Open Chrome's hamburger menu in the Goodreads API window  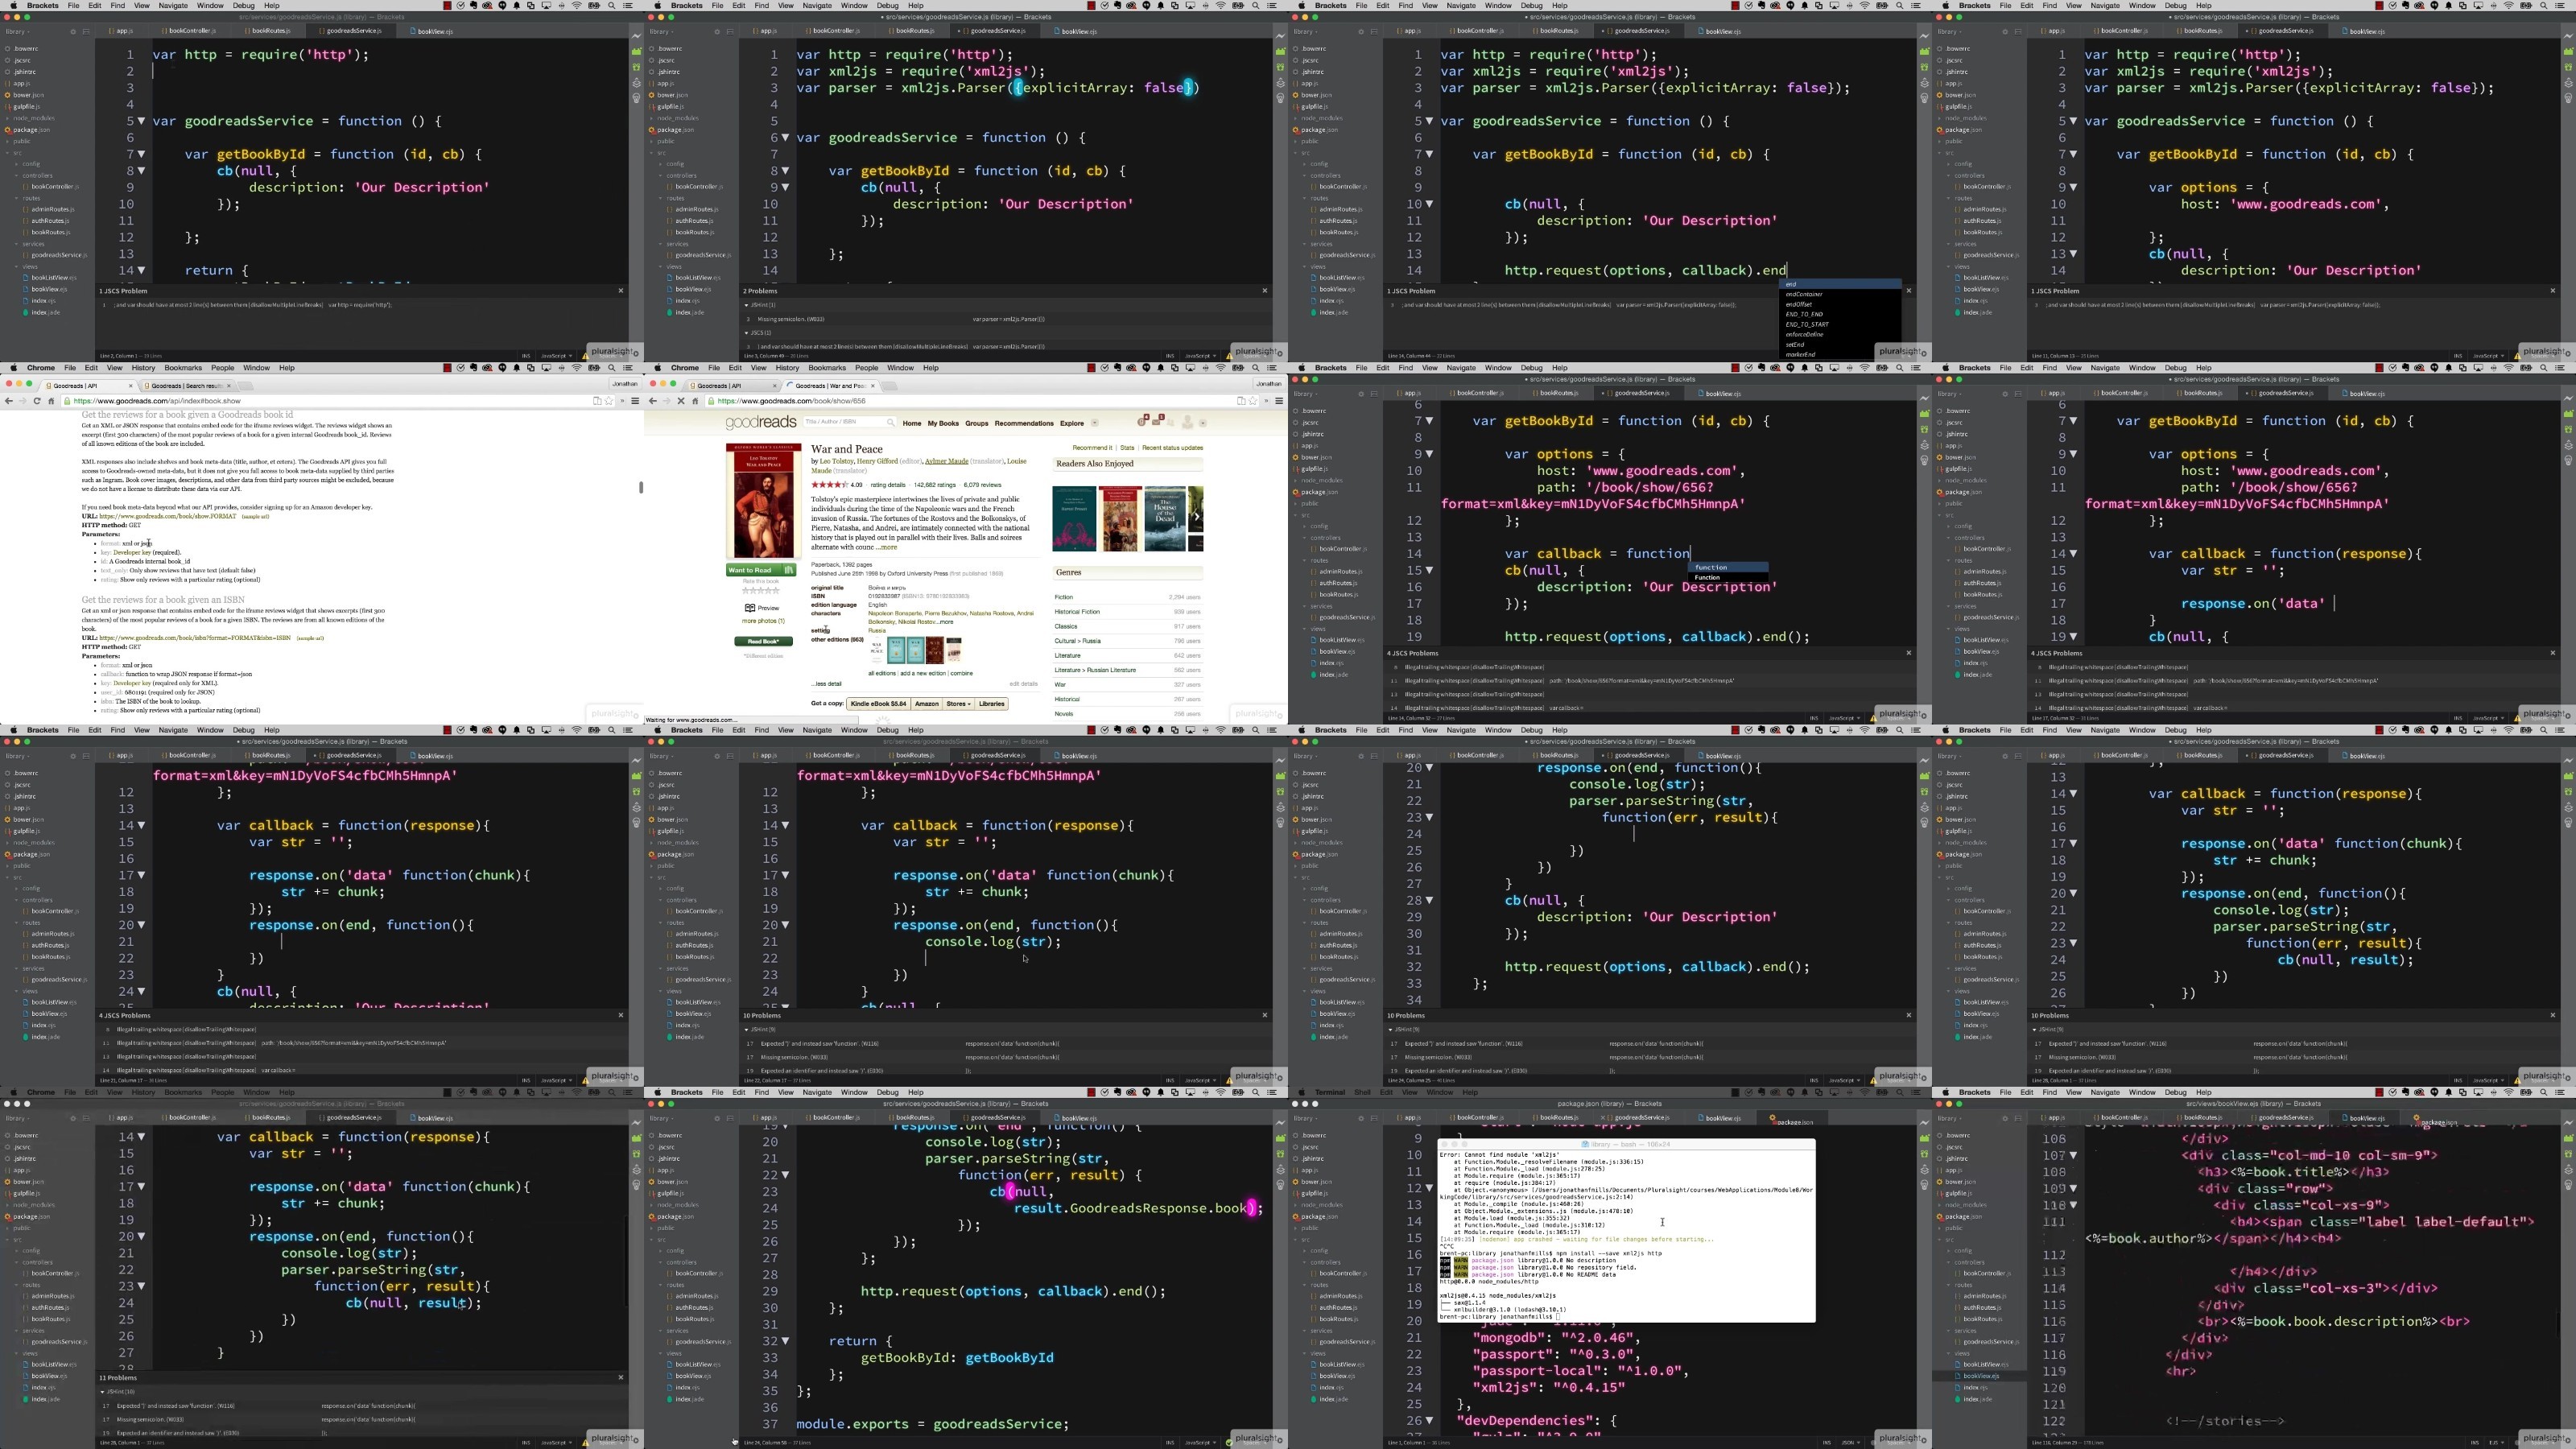coord(635,401)
